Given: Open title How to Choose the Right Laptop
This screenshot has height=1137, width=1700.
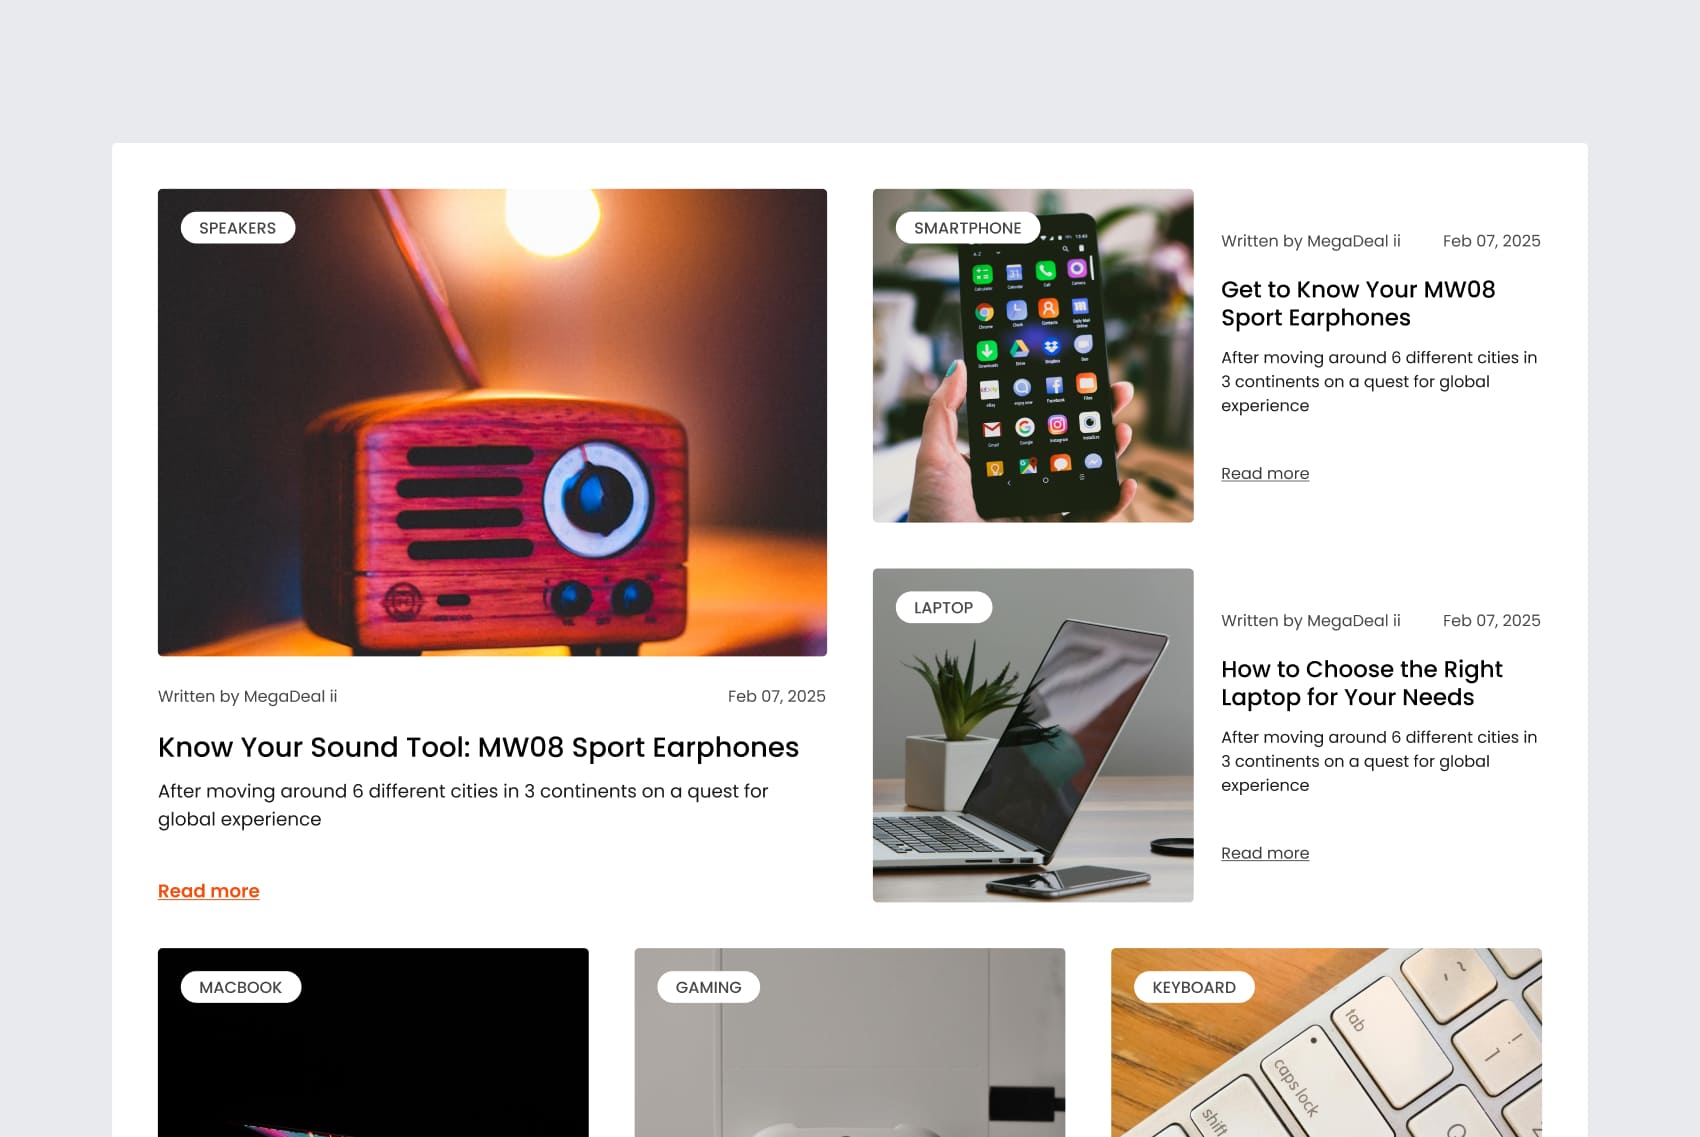Looking at the screenshot, I should [1362, 684].
